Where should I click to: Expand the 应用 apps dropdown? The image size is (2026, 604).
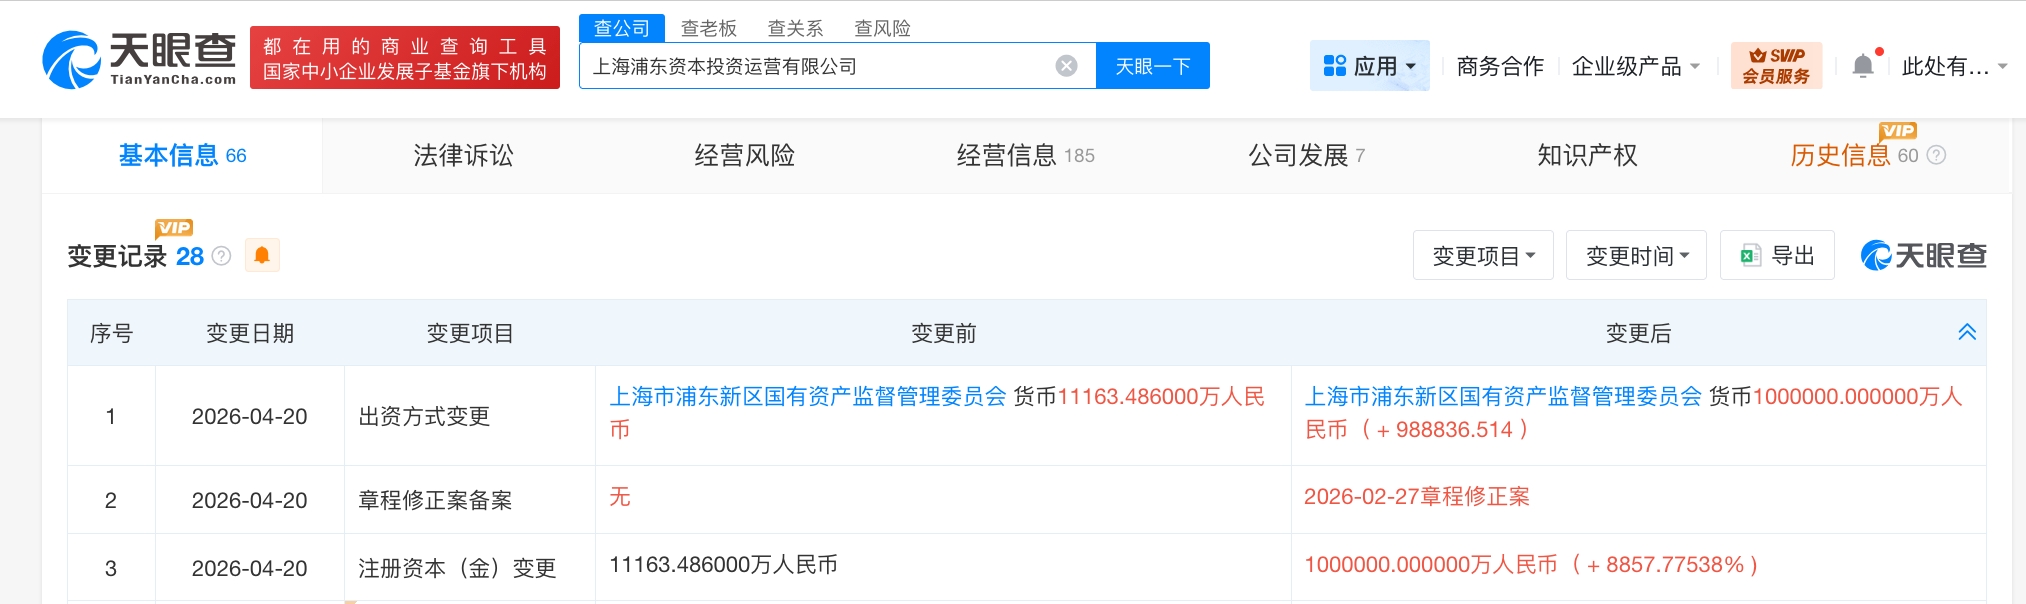[x=1369, y=66]
